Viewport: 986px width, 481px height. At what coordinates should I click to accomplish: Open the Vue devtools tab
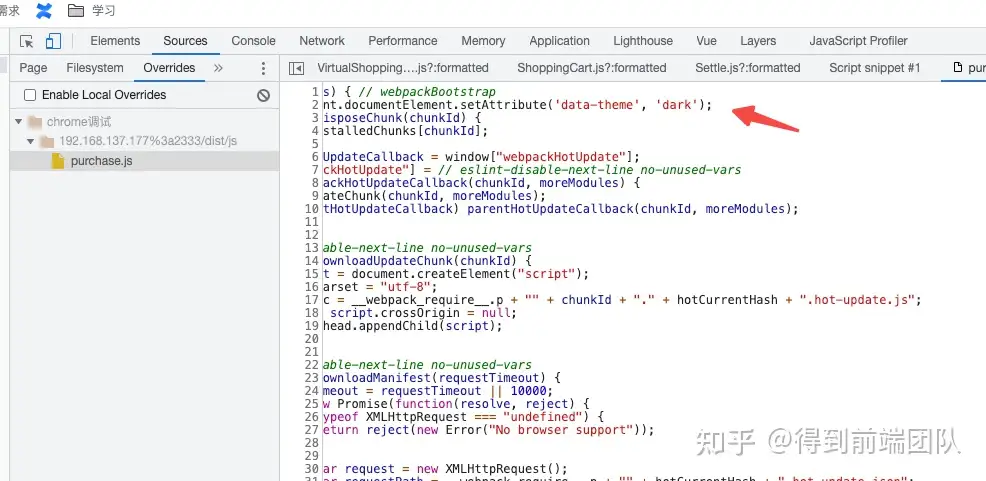click(706, 41)
